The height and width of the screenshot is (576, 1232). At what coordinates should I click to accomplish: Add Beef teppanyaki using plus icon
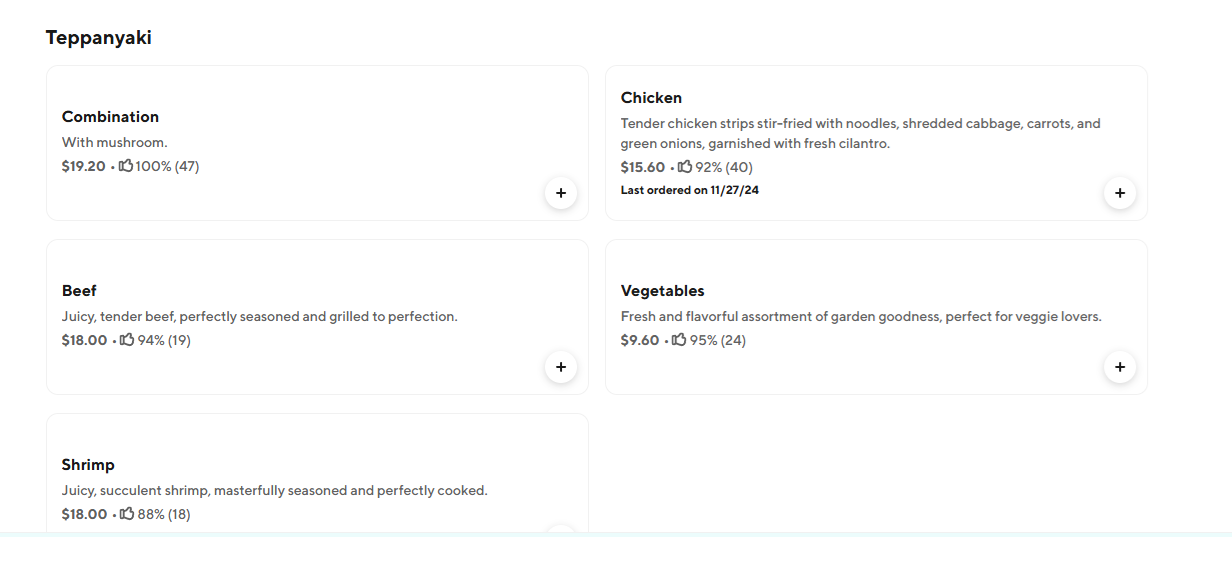(560, 367)
